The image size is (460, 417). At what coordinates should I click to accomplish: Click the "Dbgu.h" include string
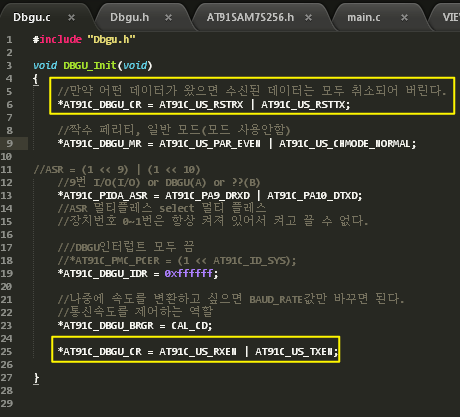point(112,39)
